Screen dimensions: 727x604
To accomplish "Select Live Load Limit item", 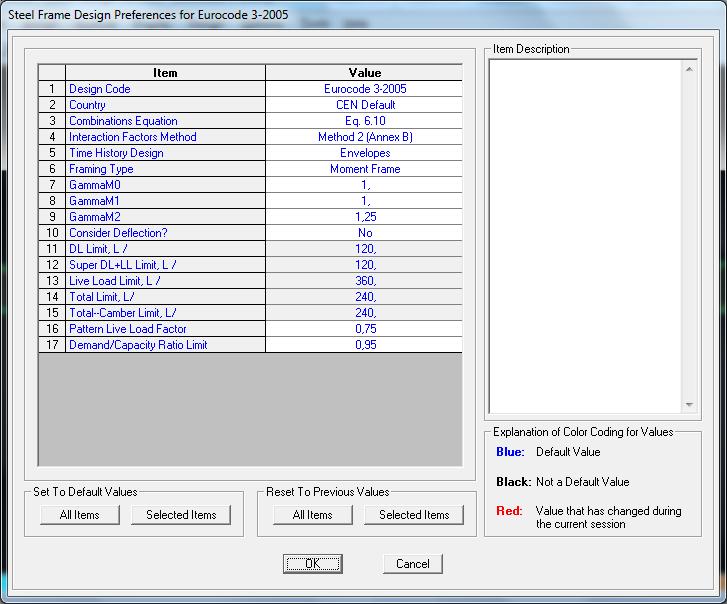I will tap(165, 280).
